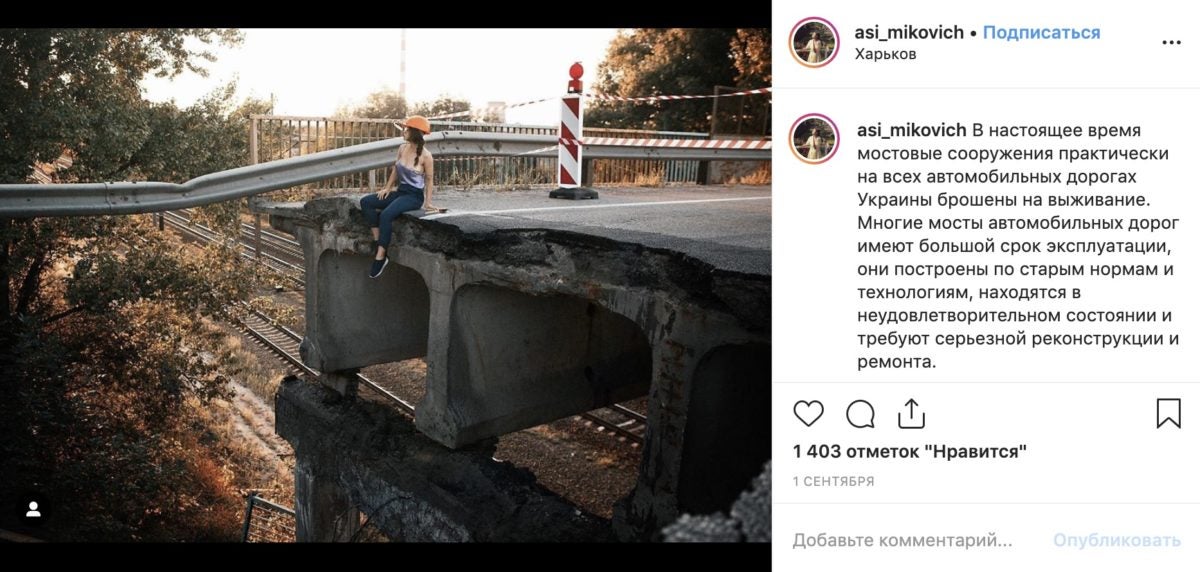Viewport: 1200px width, 572px height.
Task: Open comments via the speech bubble icon
Action: 860,414
